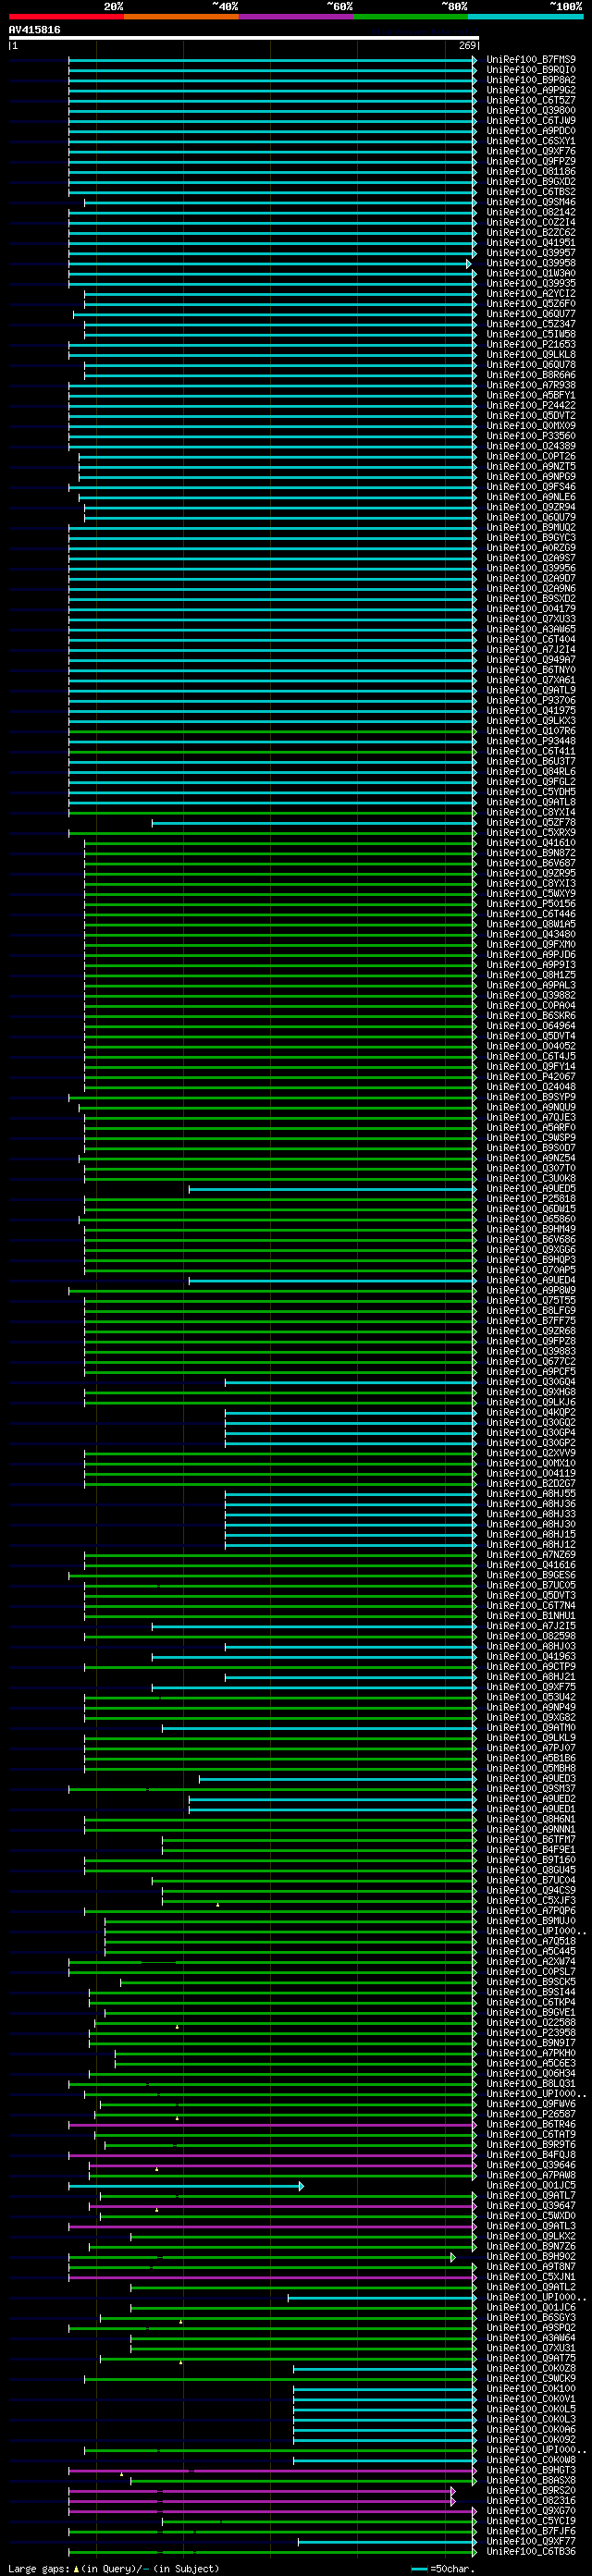This screenshot has width=592, height=2576.
Task: Click the orange 40% identity legend segment
Action: (x=181, y=16)
